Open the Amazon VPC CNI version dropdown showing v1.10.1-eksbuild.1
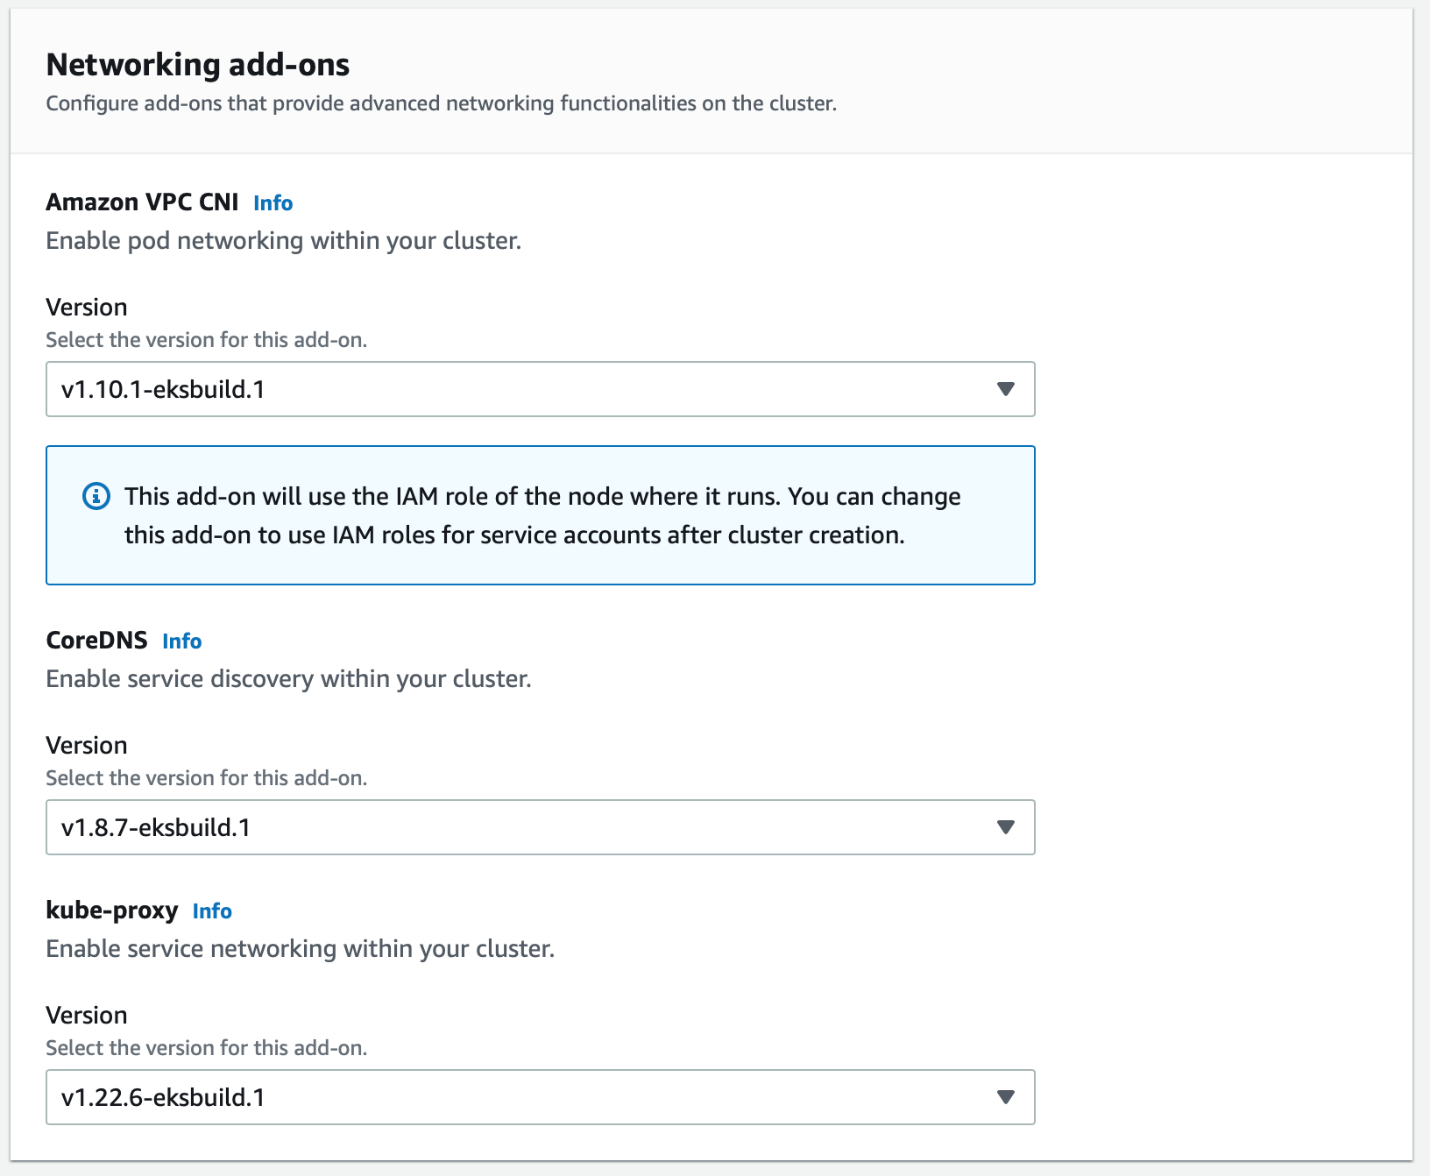Viewport: 1430px width, 1176px height. pyautogui.click(x=540, y=389)
